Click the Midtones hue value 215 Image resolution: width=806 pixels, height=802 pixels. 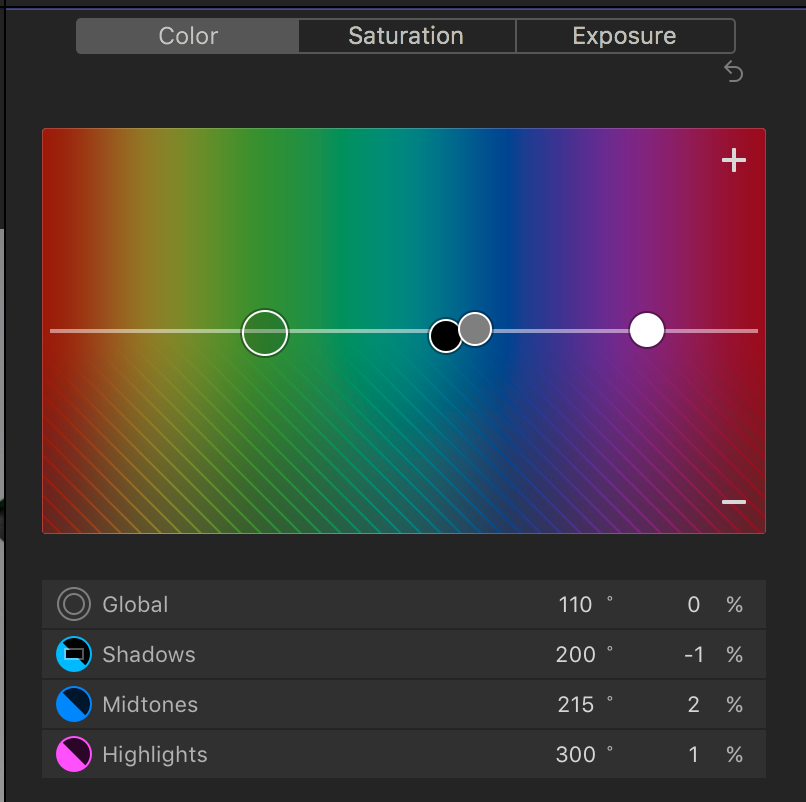coord(576,704)
